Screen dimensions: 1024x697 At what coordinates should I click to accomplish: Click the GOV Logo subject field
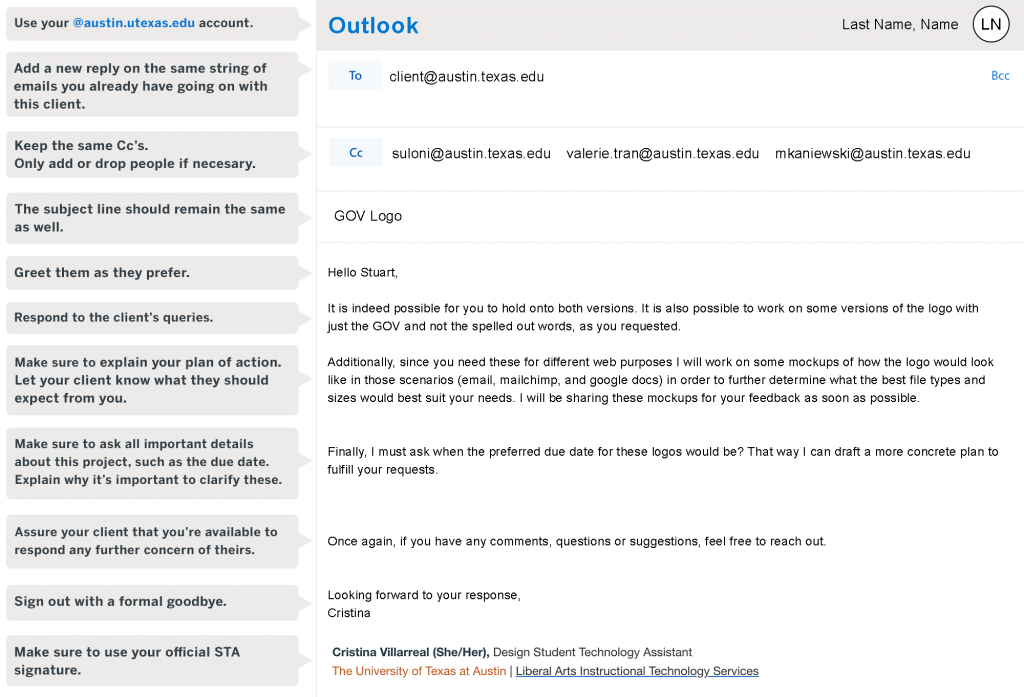(670, 216)
